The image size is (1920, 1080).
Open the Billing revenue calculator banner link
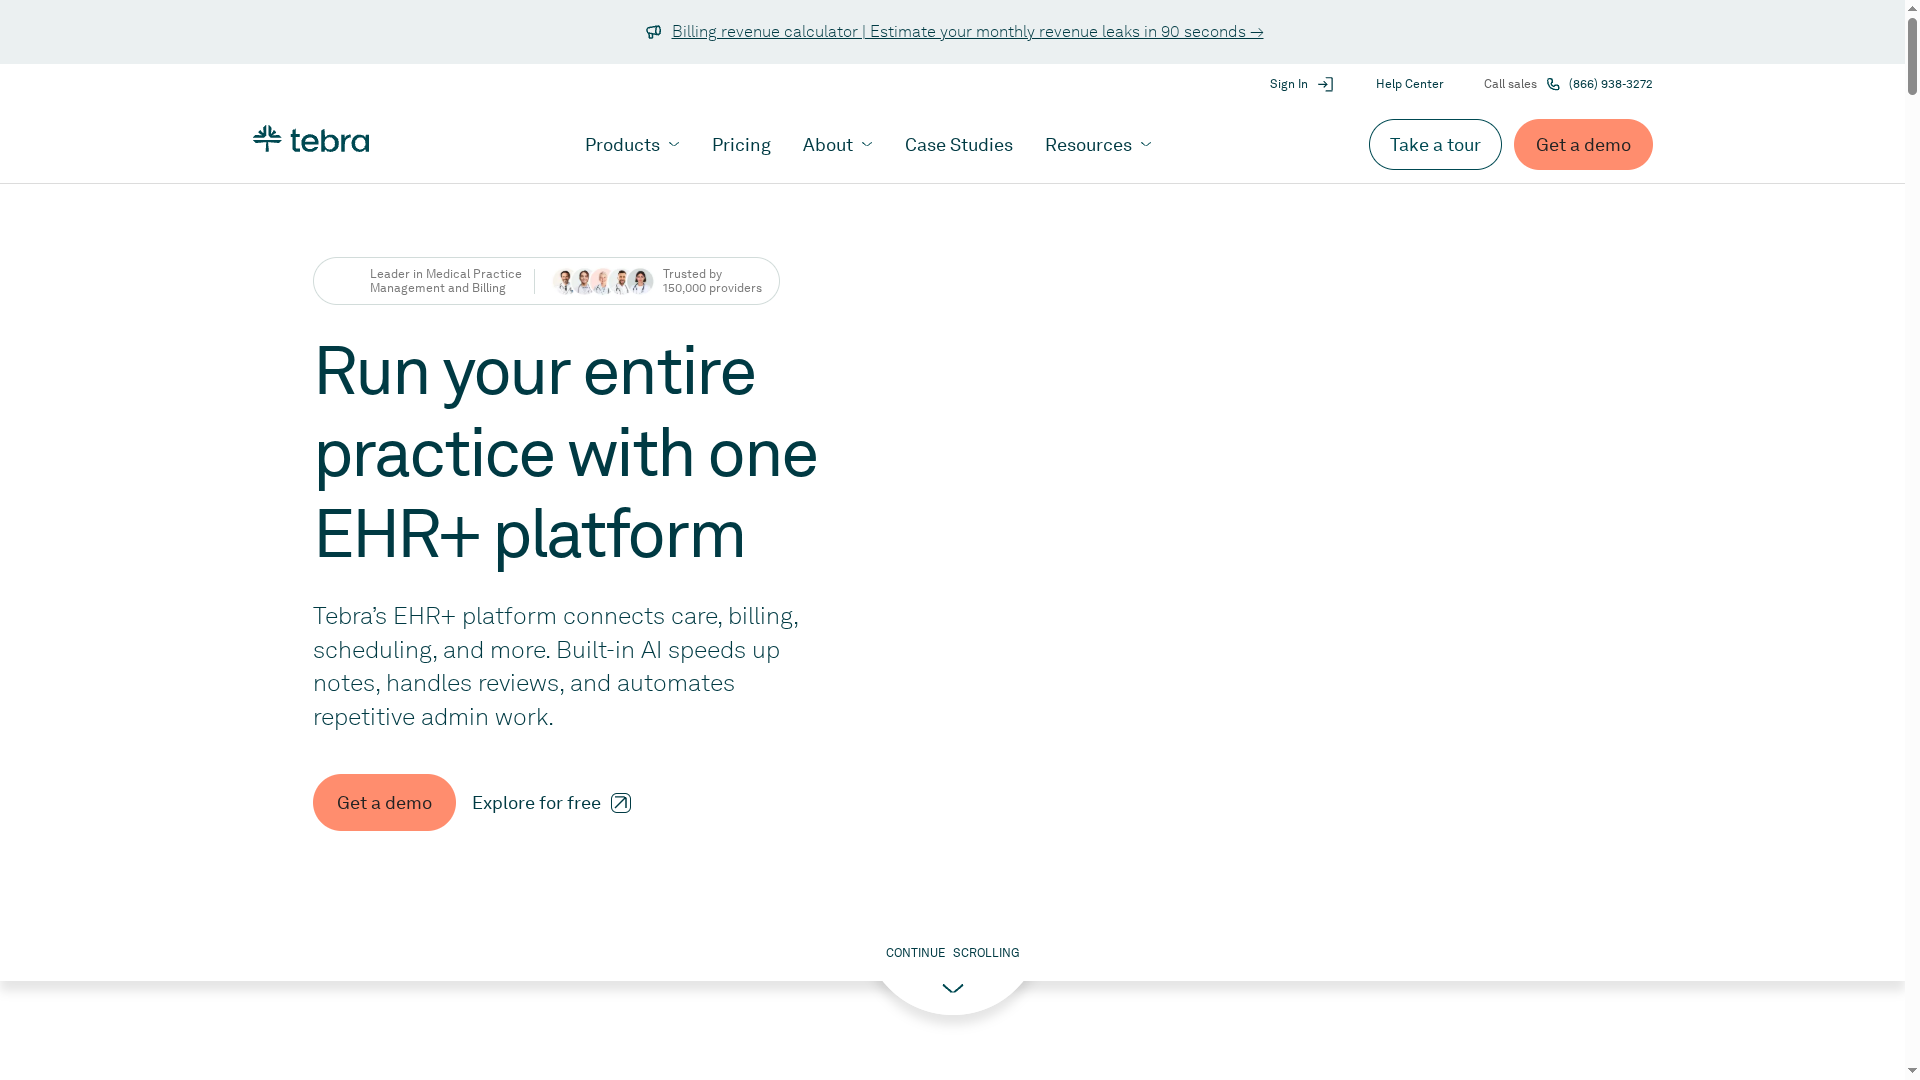click(x=966, y=31)
